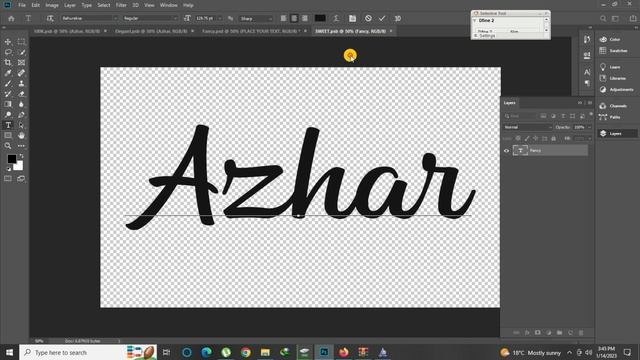Select the Zoom tool
This screenshot has width=640, height=360.
click(x=8, y=146)
